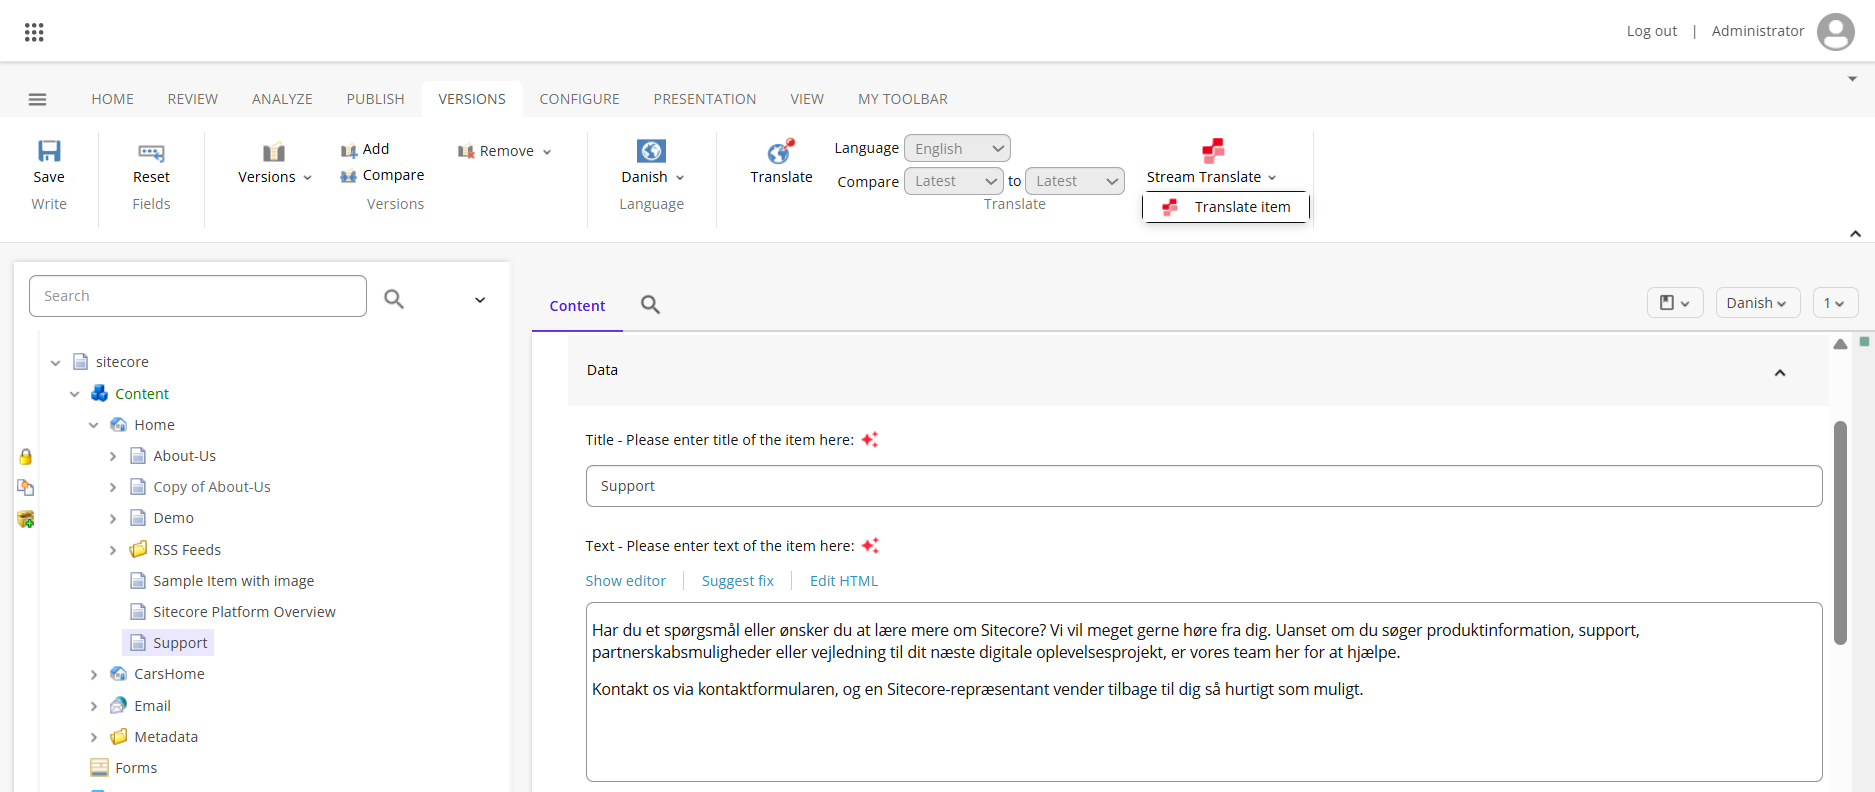1875x792 pixels.
Task: Click the Home item icon in tree
Action: pyautogui.click(x=119, y=425)
